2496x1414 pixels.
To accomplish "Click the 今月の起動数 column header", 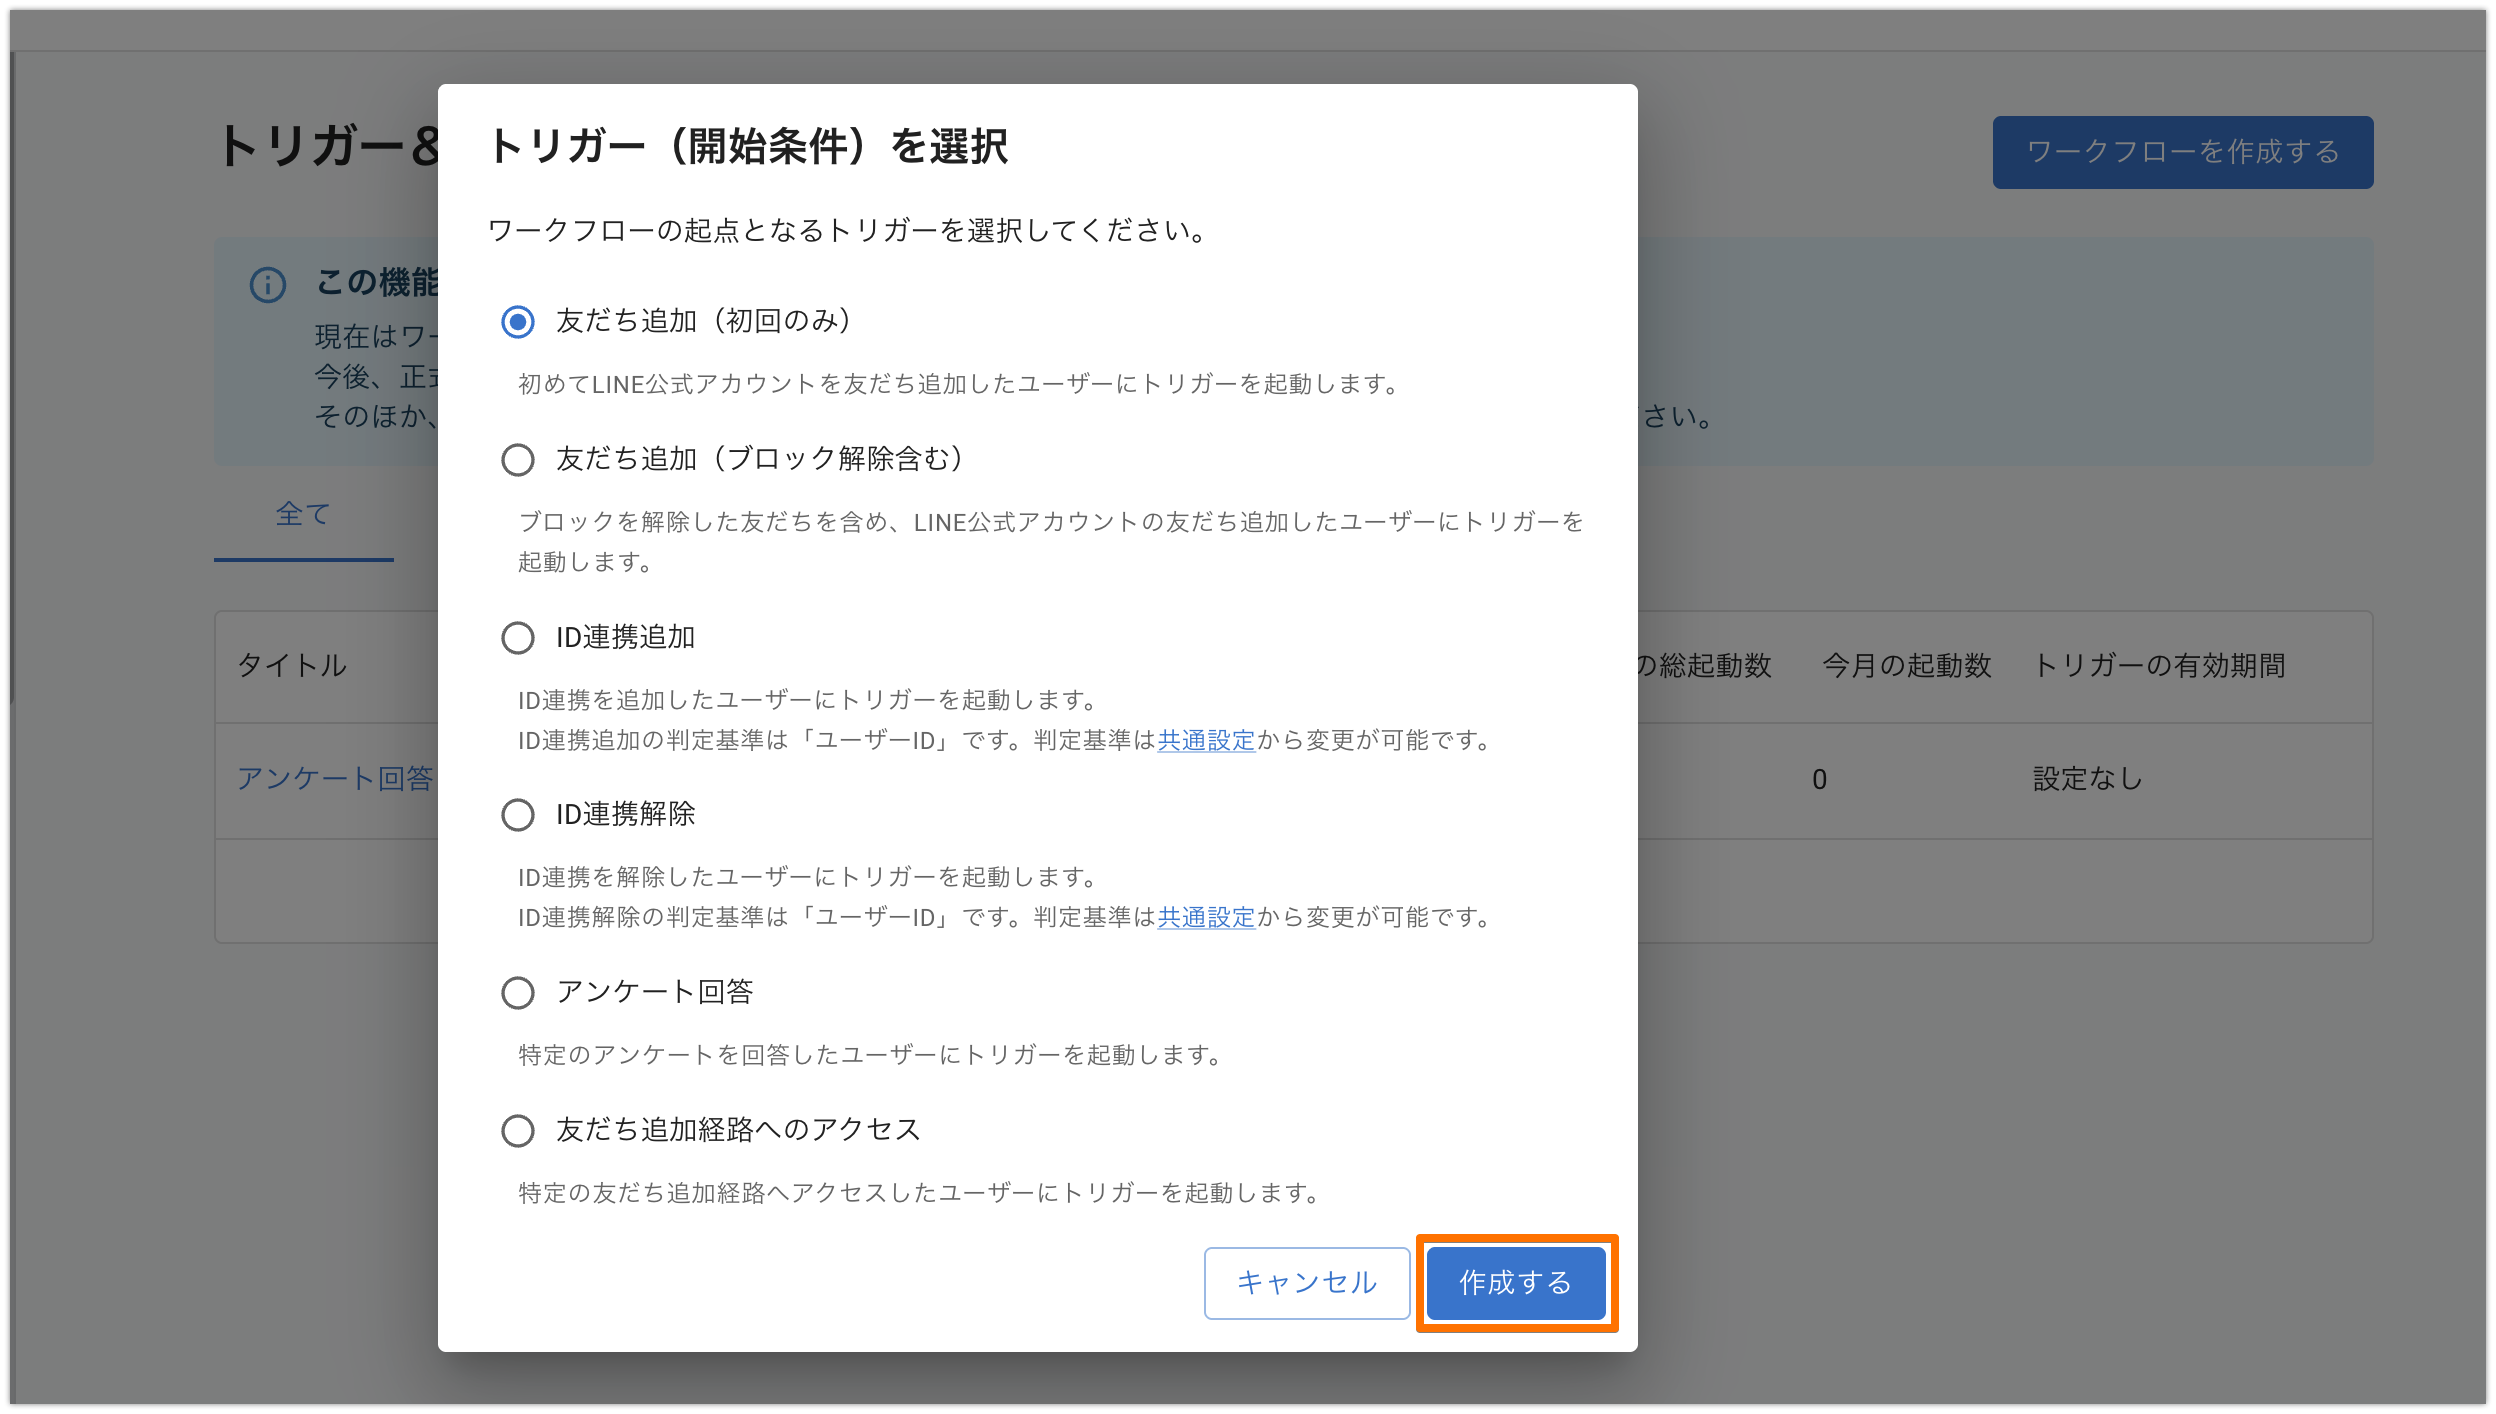I will click(1906, 666).
